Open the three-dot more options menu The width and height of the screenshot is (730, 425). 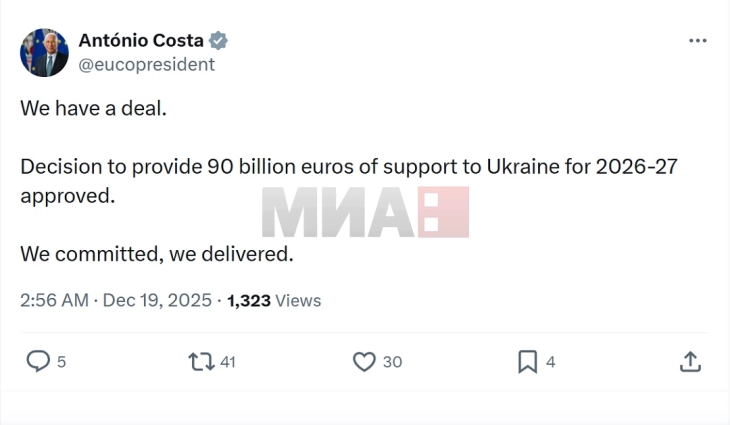coord(698,41)
